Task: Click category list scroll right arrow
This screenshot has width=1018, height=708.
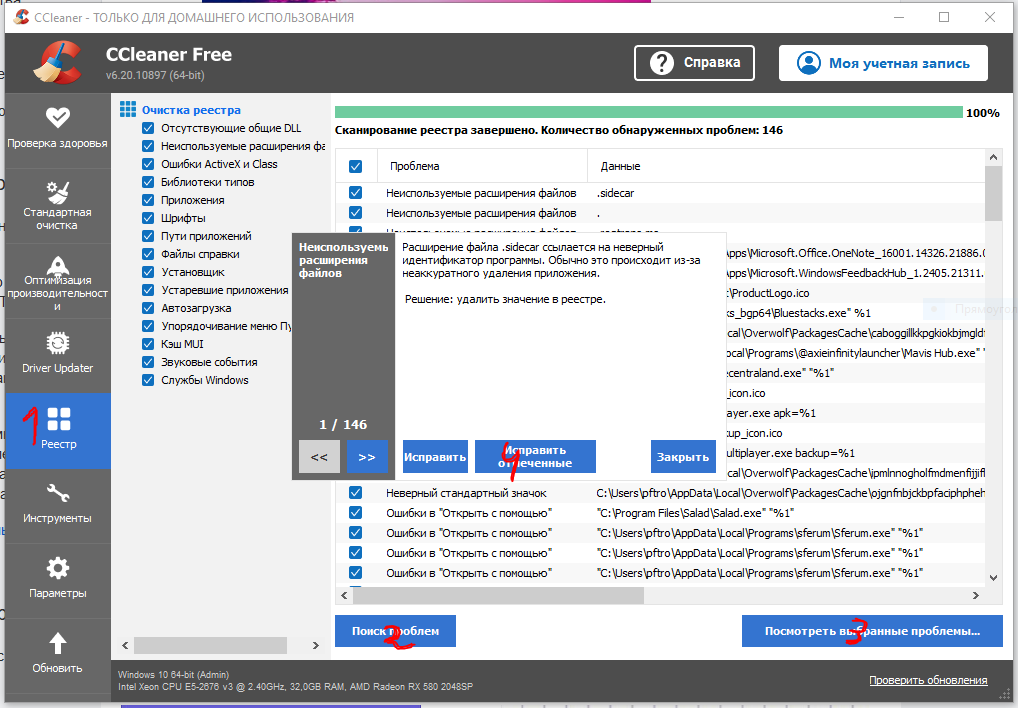Action: click(x=316, y=645)
